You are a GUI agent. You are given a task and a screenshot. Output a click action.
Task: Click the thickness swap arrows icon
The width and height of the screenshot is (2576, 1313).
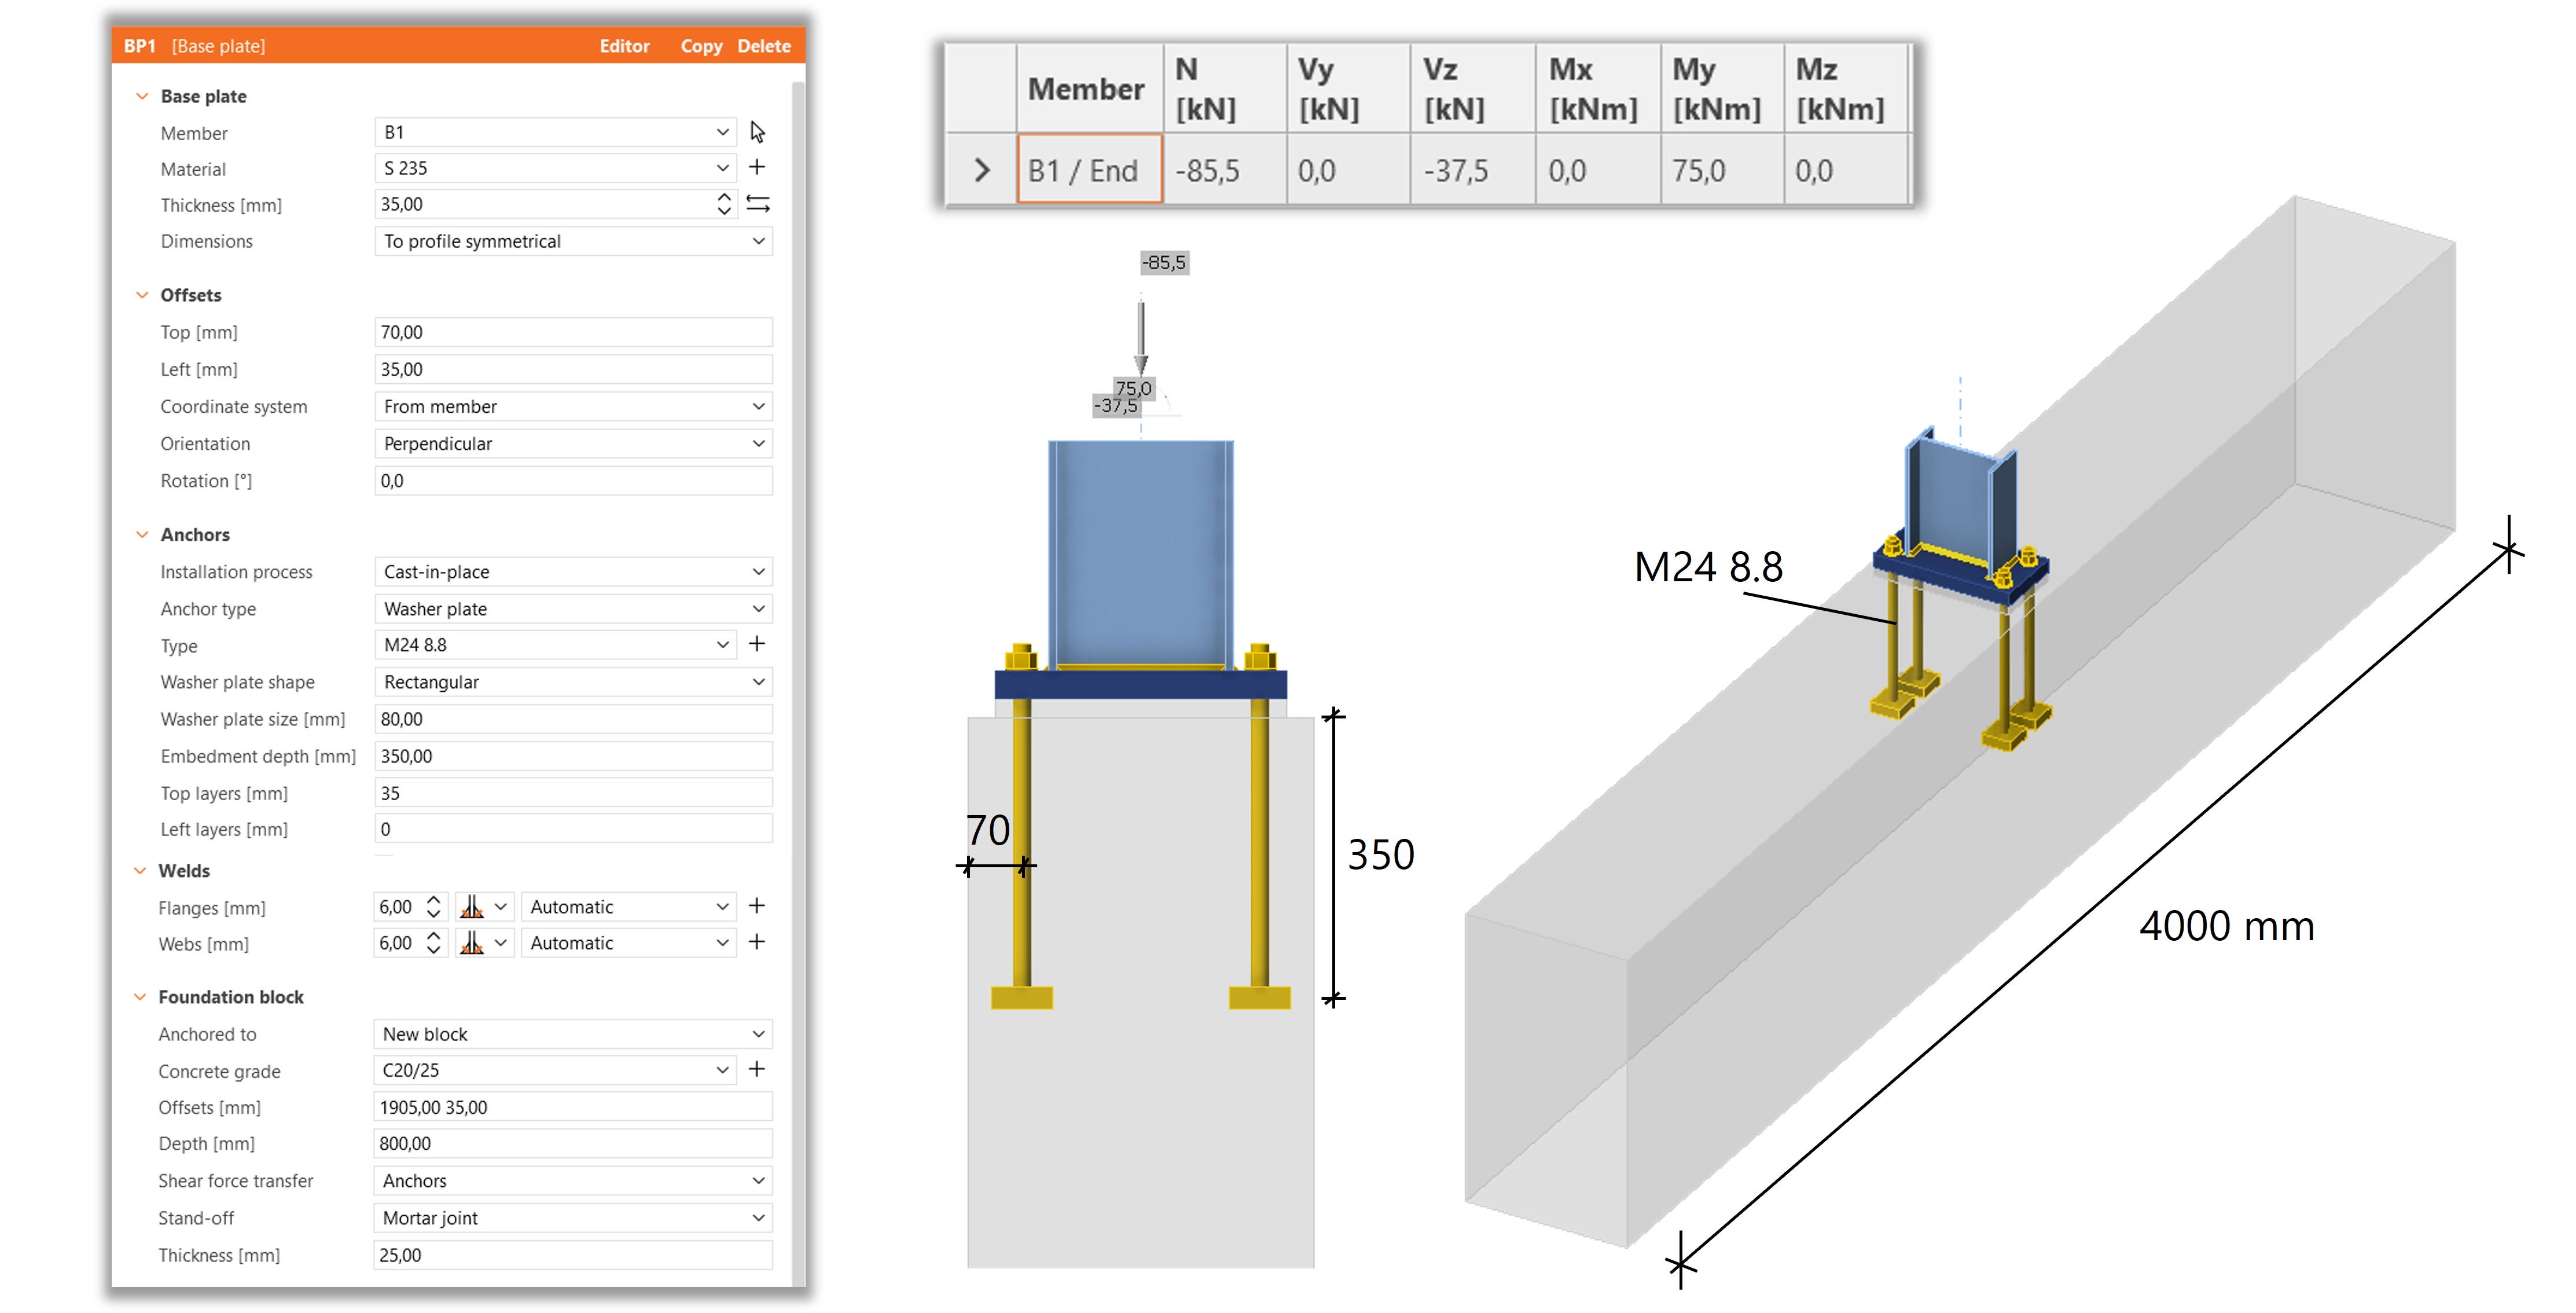pos(758,204)
